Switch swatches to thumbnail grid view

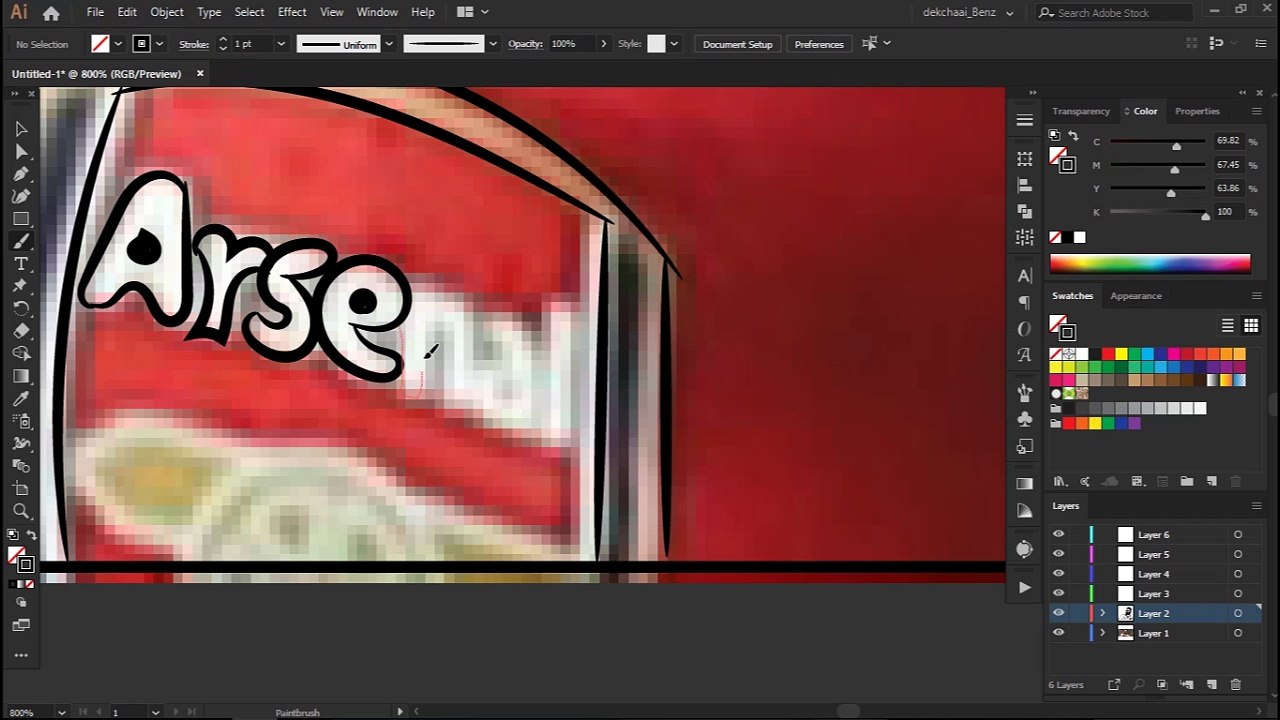[x=1250, y=326]
